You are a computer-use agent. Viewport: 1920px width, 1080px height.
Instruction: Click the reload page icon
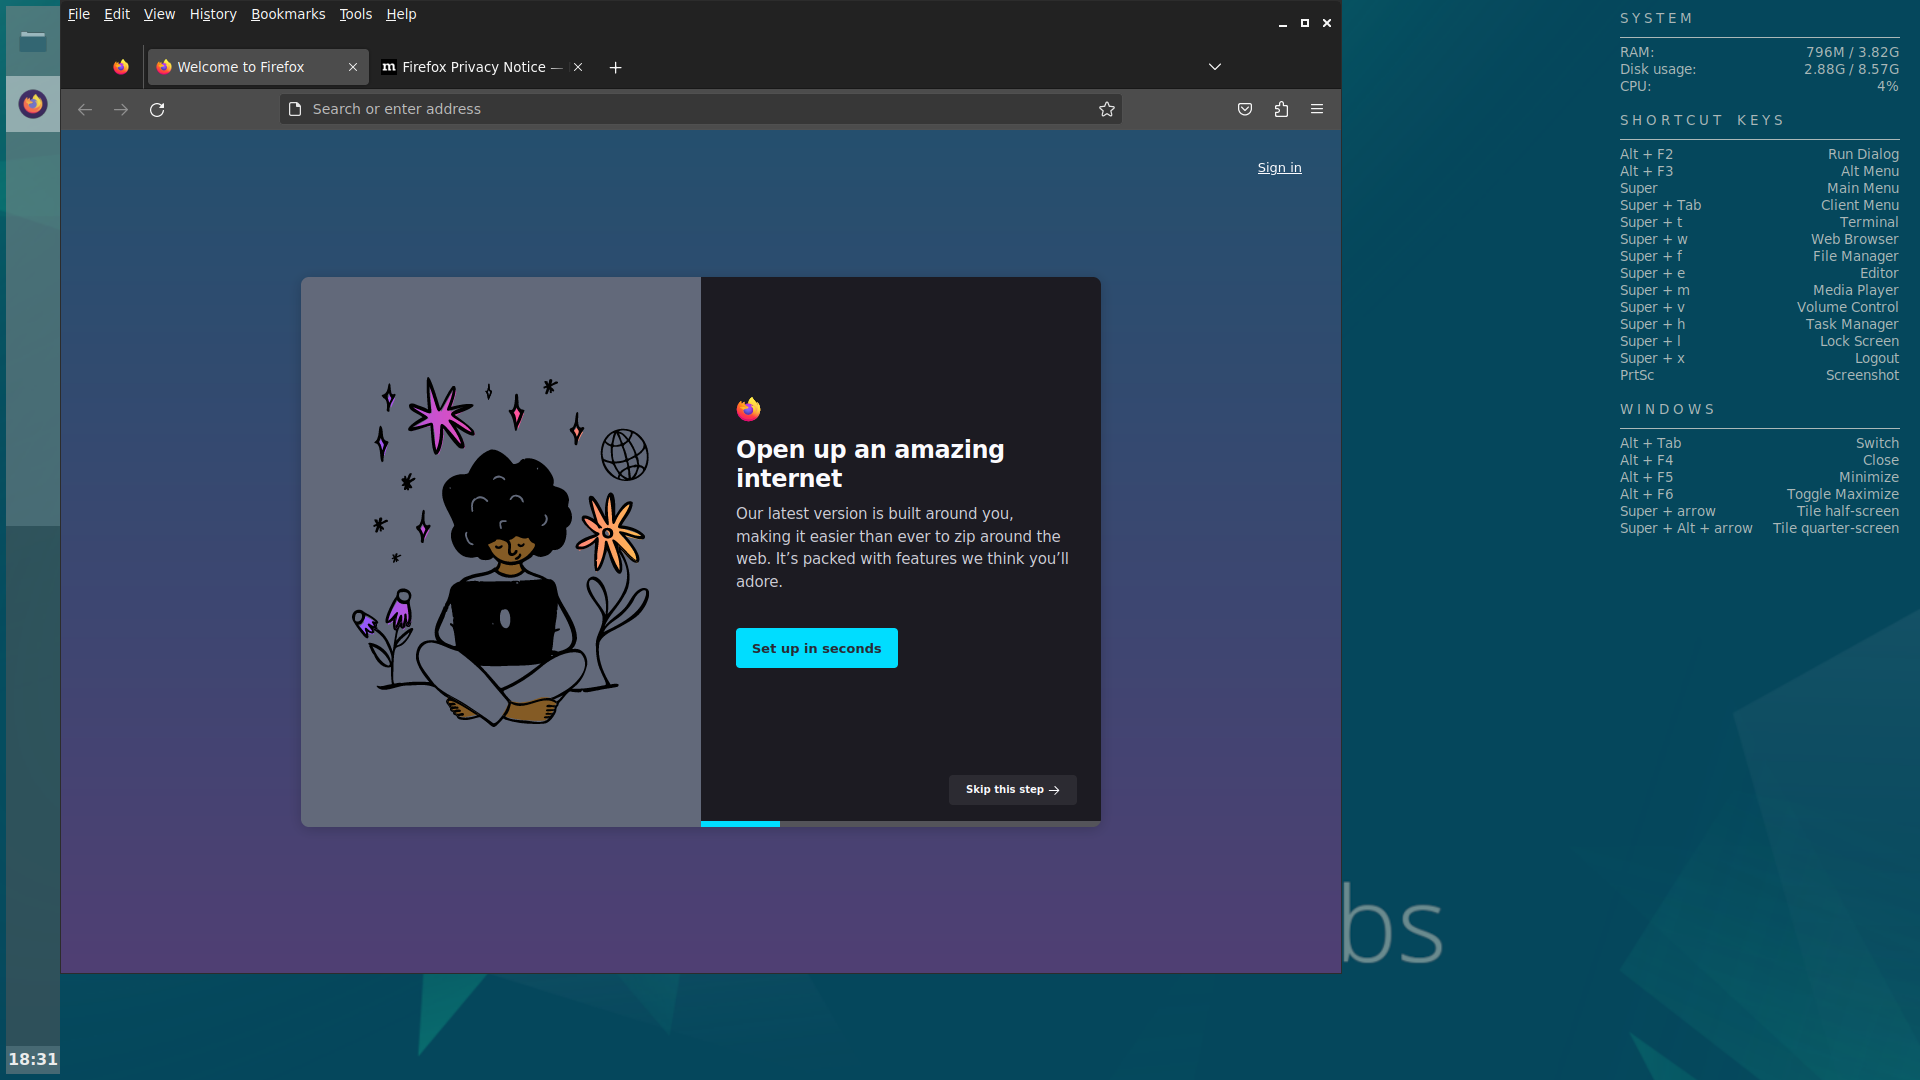click(x=157, y=110)
